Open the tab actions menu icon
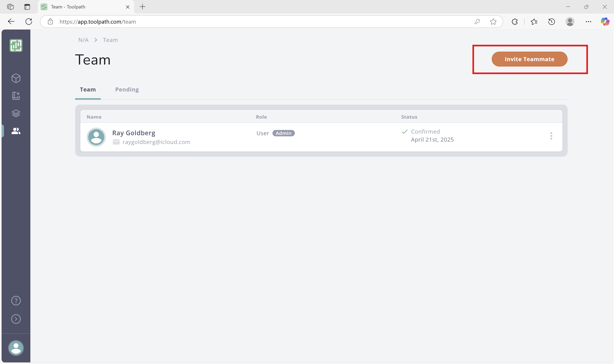The image size is (614, 364). (27, 7)
